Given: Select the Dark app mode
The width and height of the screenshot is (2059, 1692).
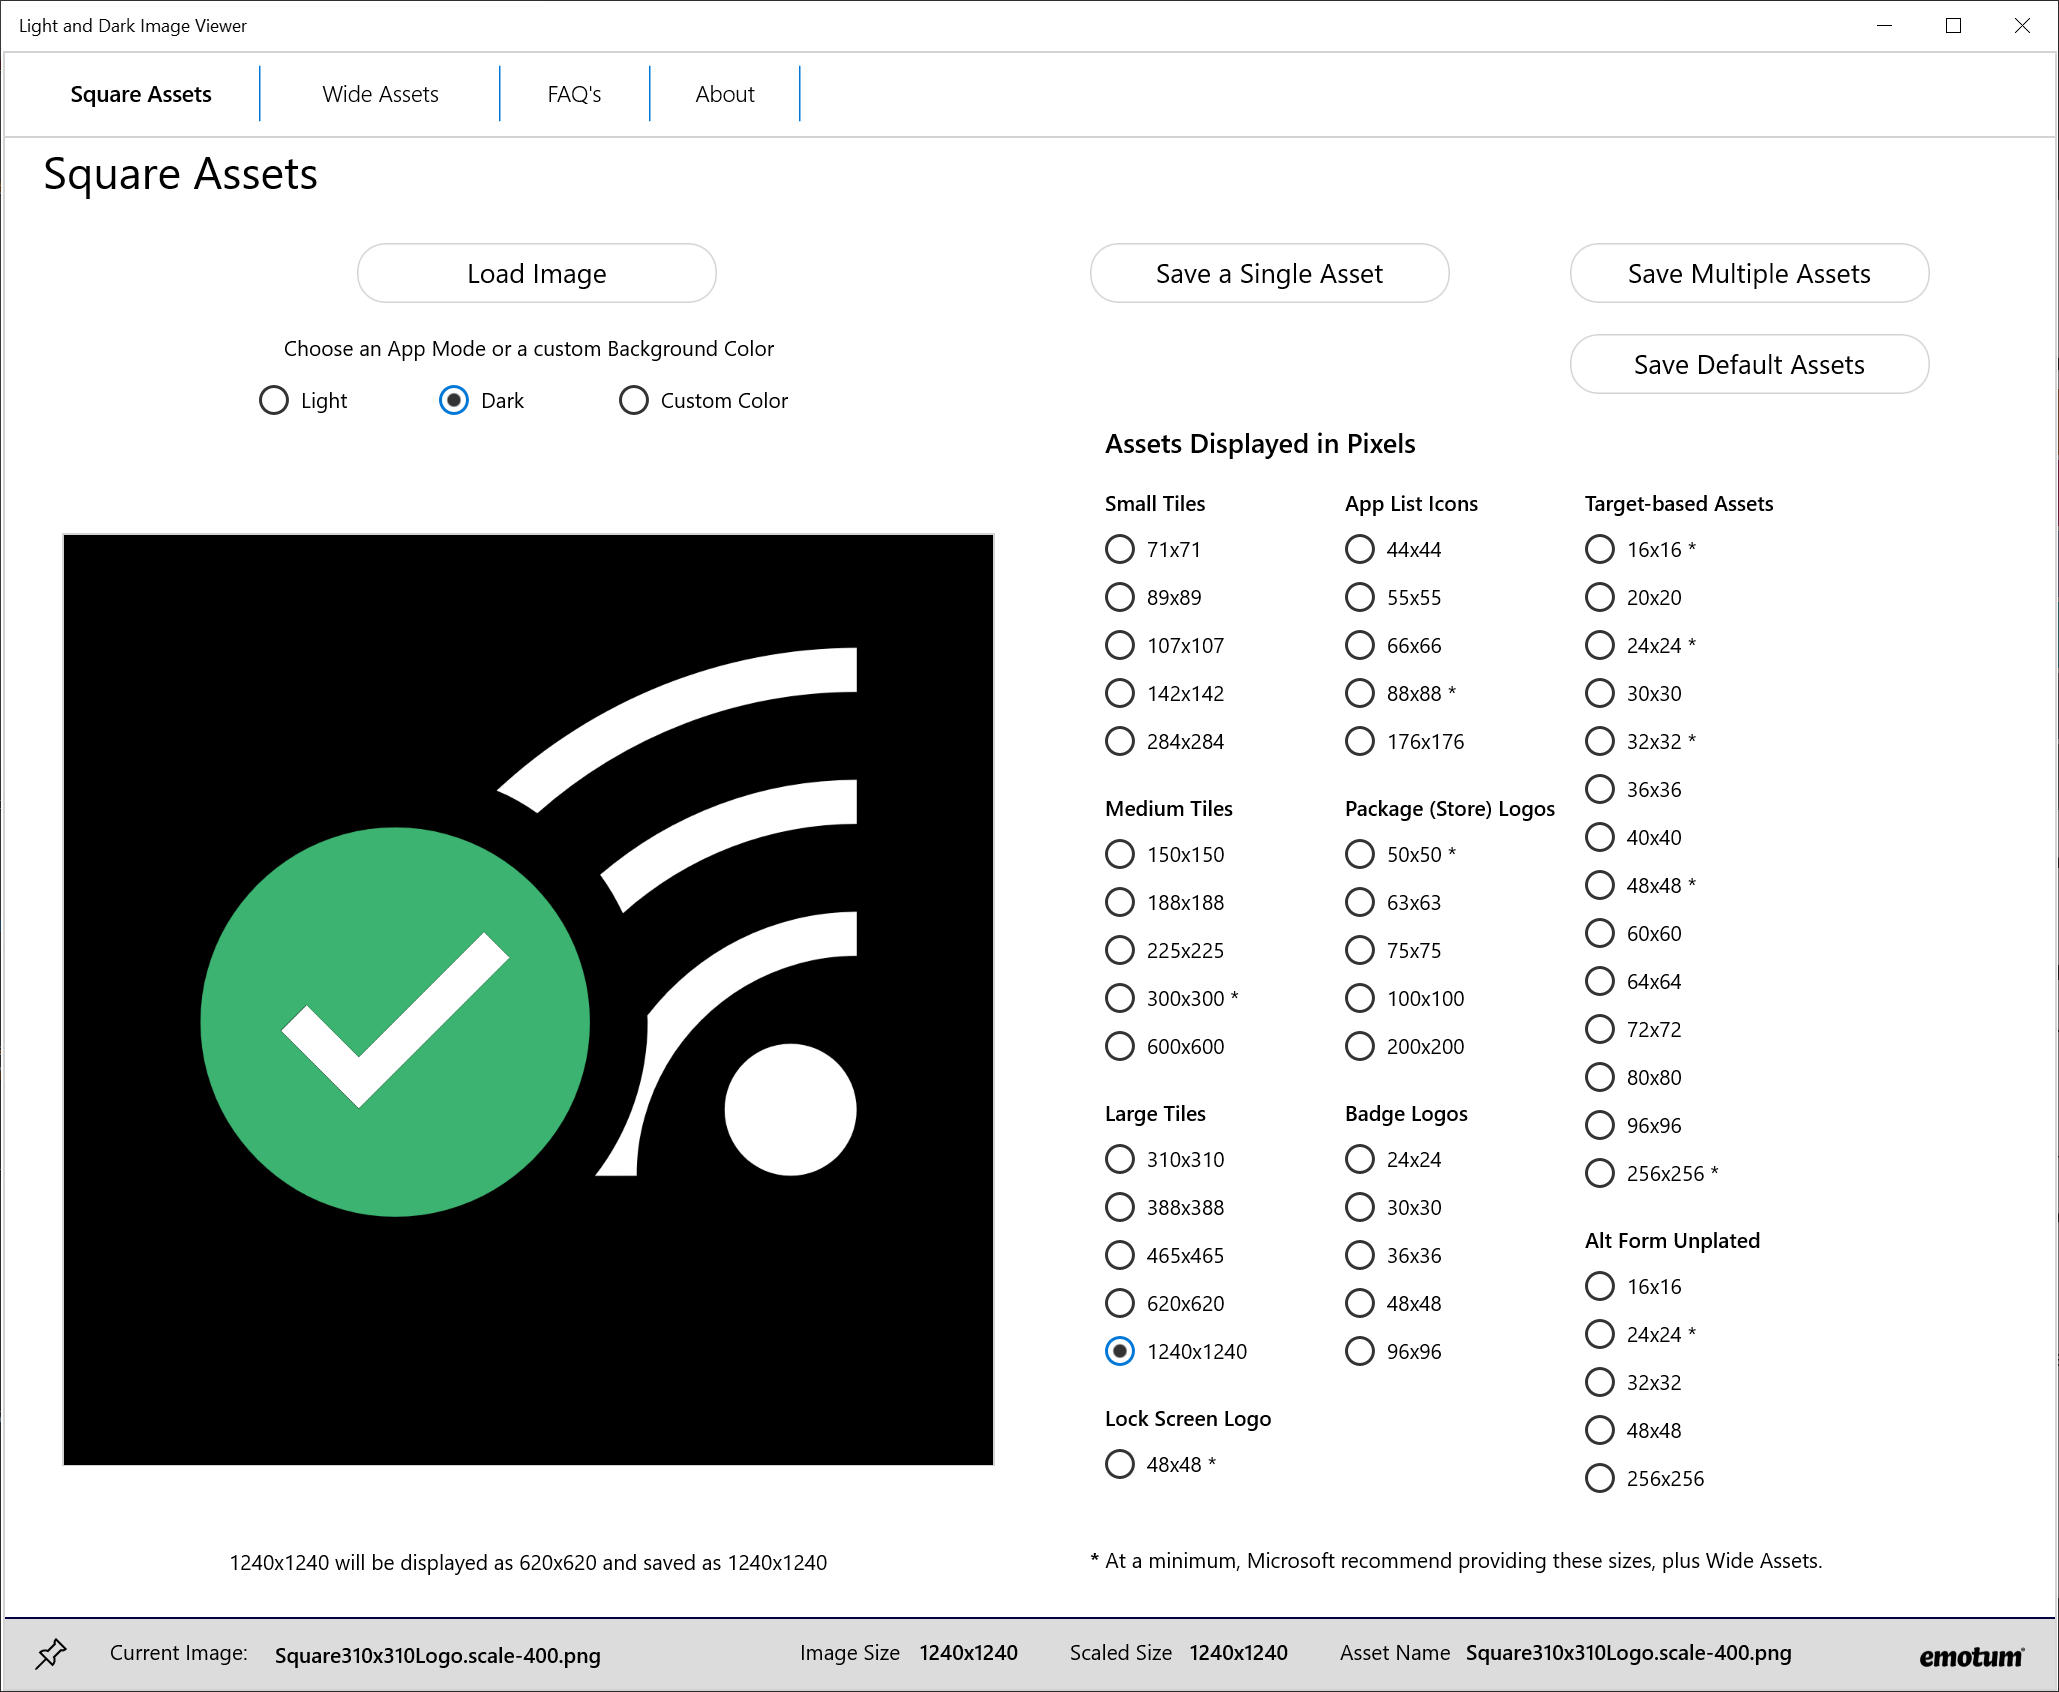Looking at the screenshot, I should (x=481, y=400).
